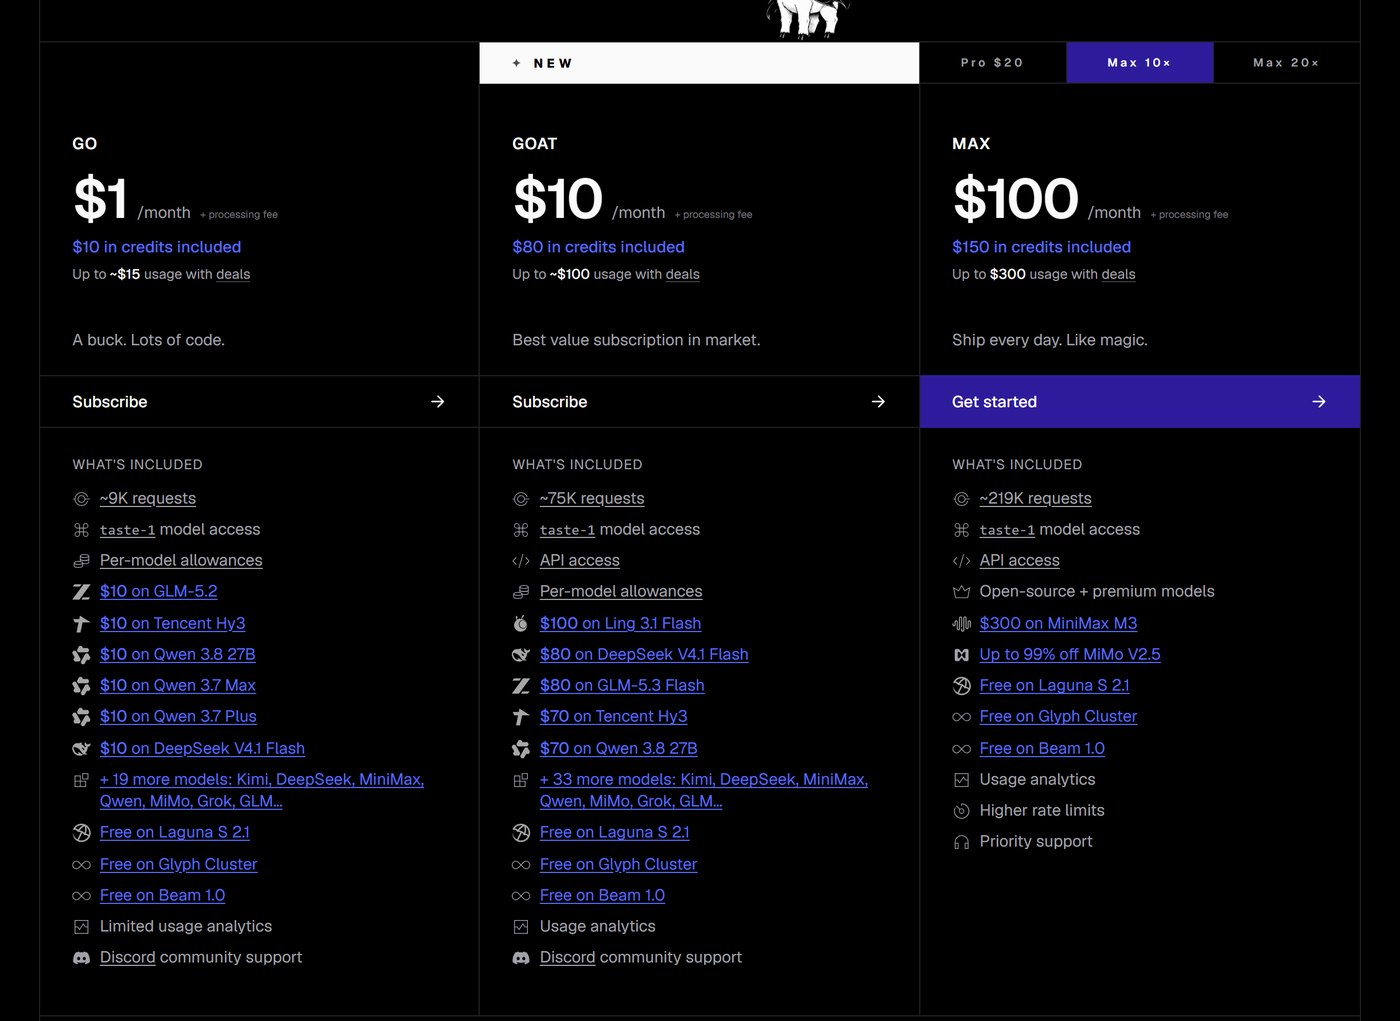The width and height of the screenshot is (1400, 1021).
Task: Open Free on Beam 1.0 in GO plan
Action: (162, 895)
